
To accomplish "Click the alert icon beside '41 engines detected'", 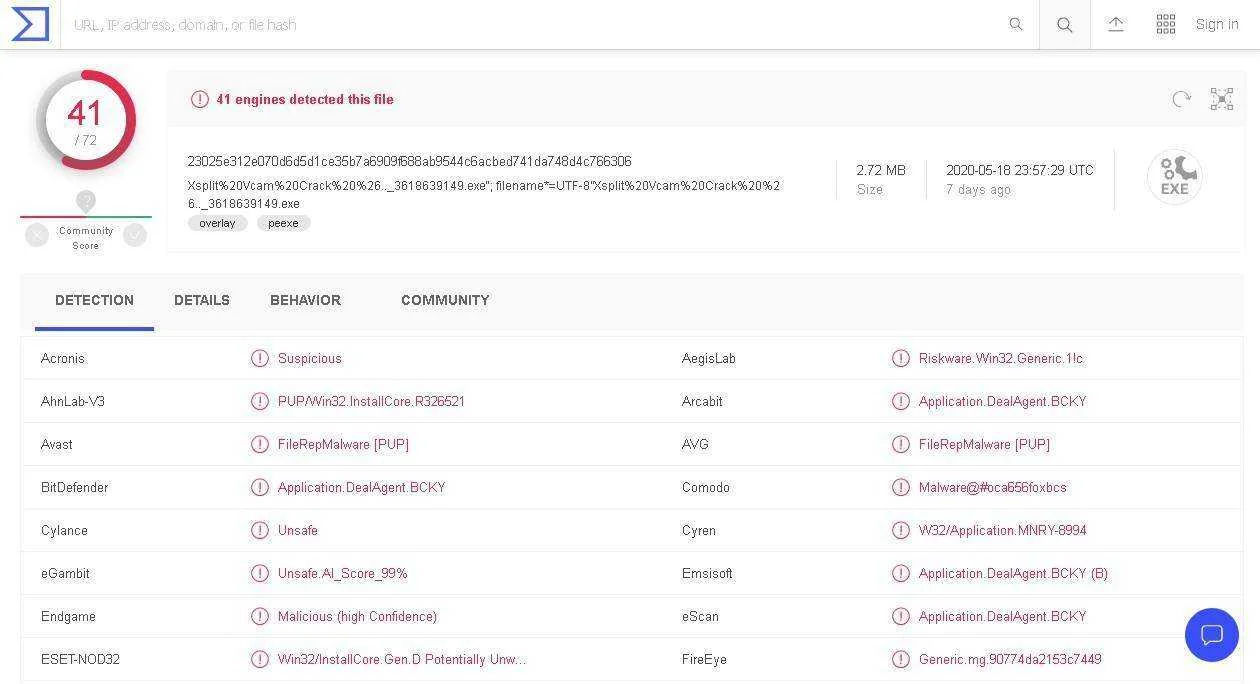I will 200,99.
